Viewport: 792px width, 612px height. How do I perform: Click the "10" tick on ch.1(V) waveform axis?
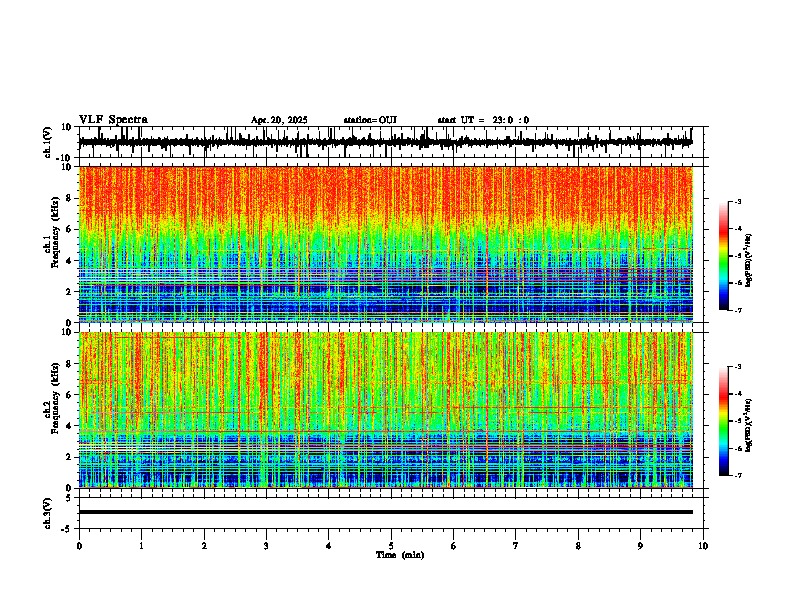pos(67,127)
